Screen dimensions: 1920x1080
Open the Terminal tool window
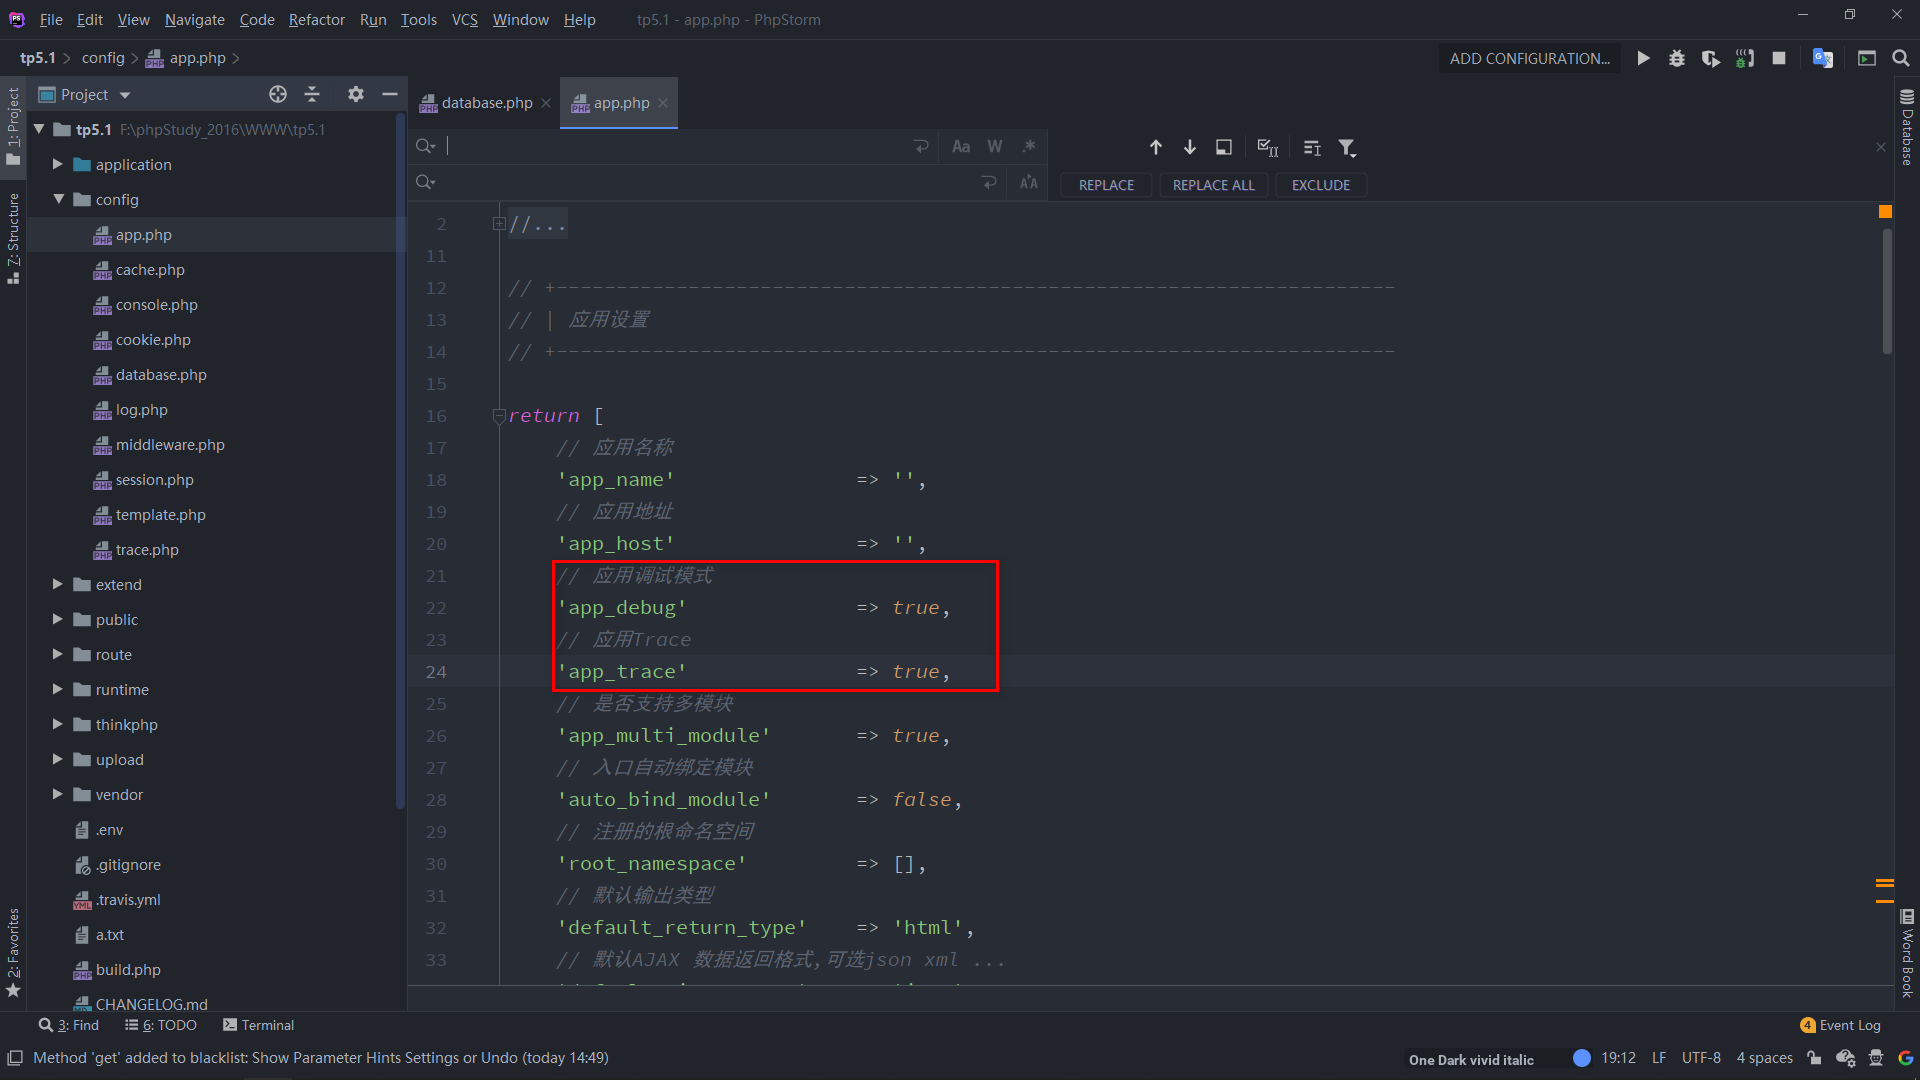pos(258,1025)
